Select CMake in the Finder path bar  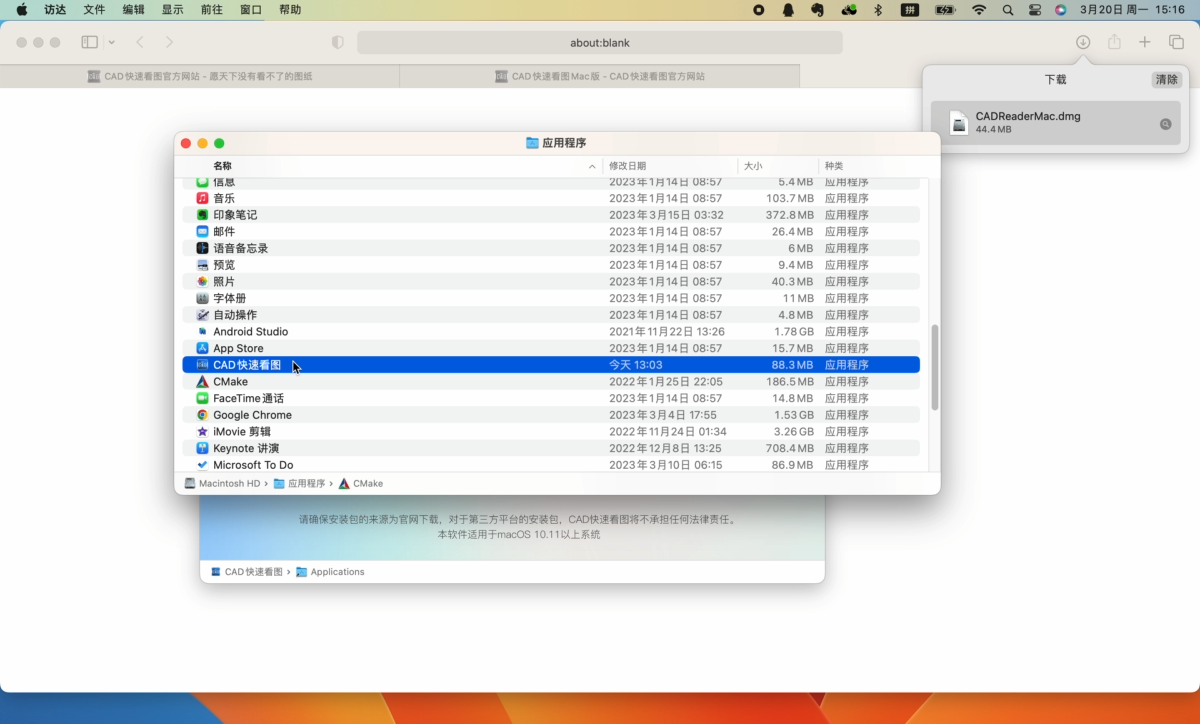(x=361, y=484)
